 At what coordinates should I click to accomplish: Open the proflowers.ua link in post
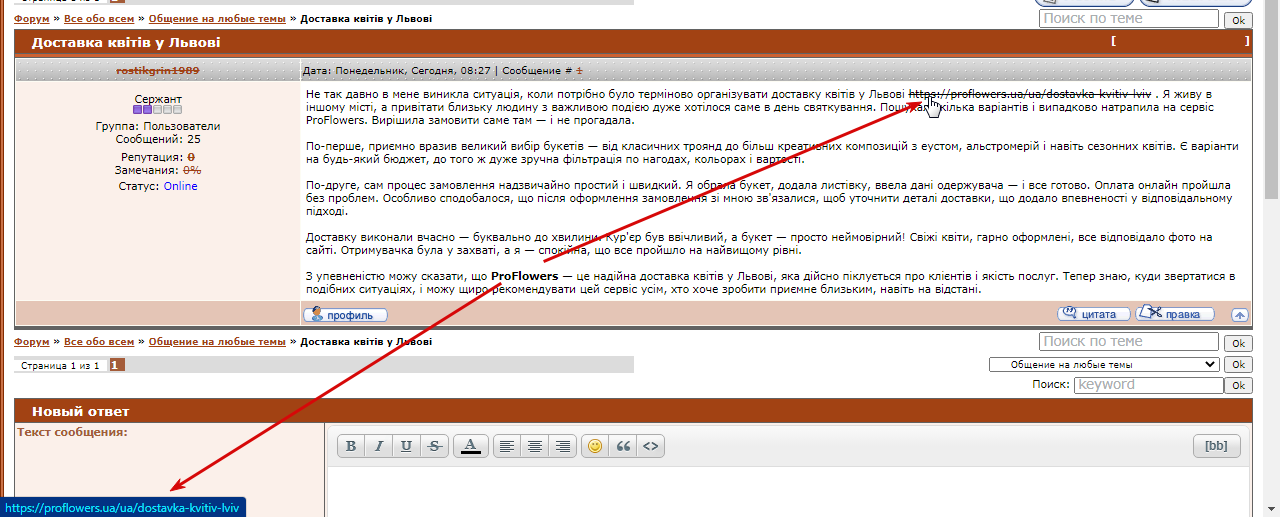[x=1030, y=93]
